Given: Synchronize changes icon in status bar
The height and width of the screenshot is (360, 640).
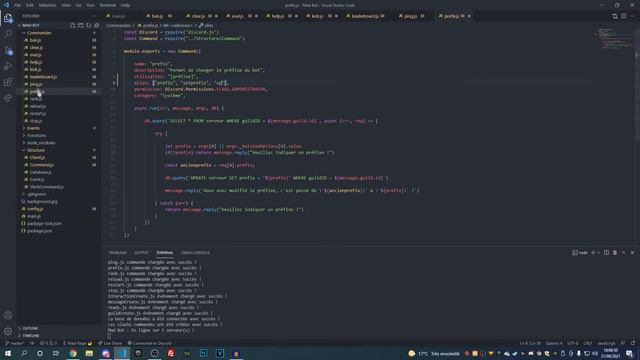Looking at the screenshot, I should [x=32, y=343].
